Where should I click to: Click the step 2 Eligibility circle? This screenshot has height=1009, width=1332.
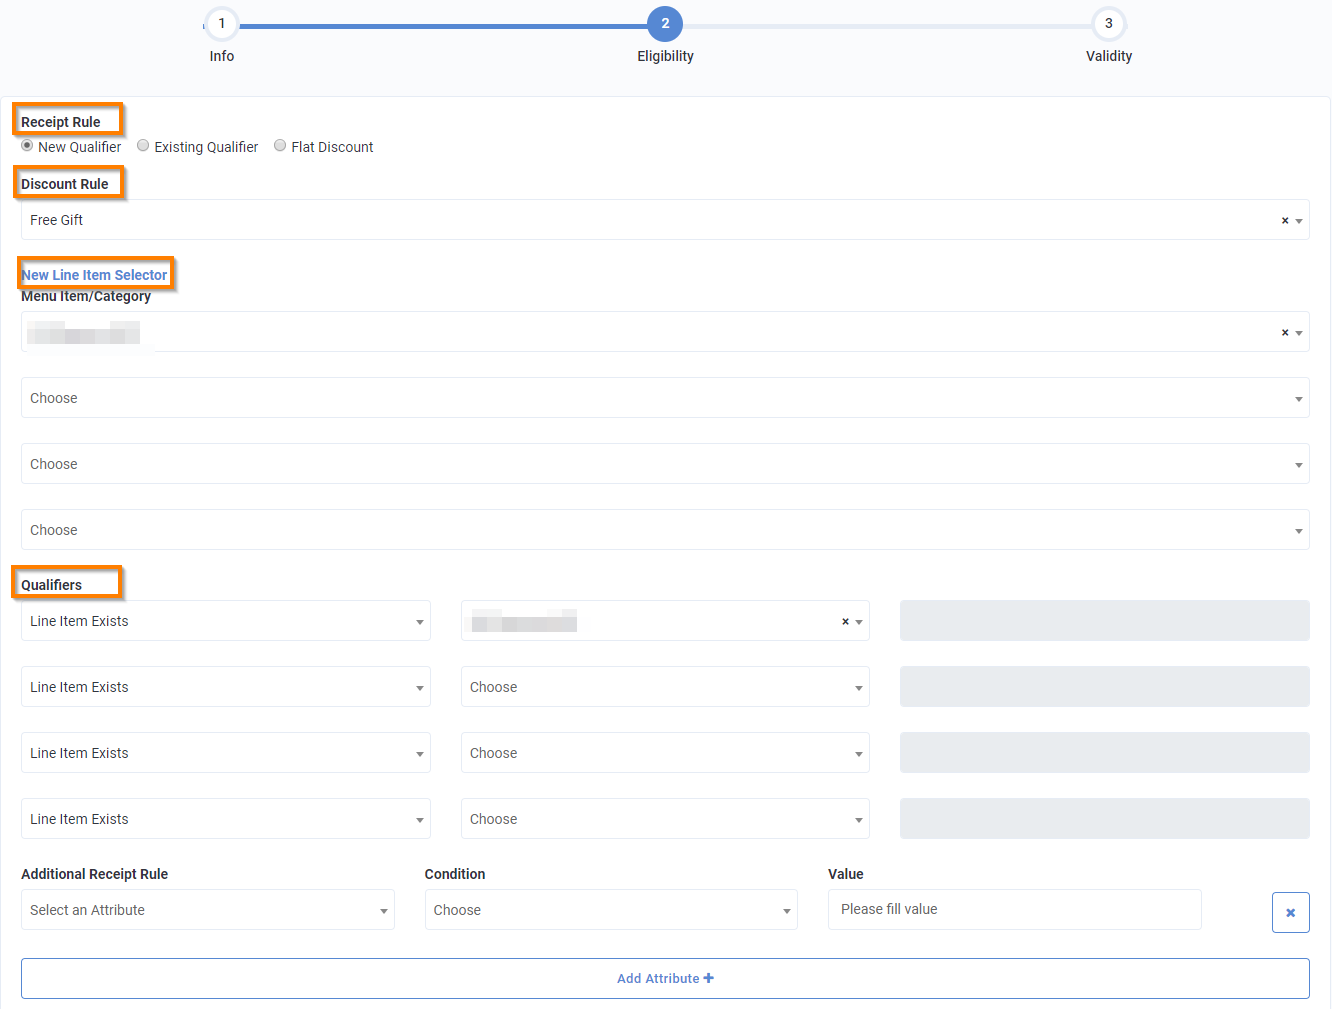pyautogui.click(x=665, y=24)
